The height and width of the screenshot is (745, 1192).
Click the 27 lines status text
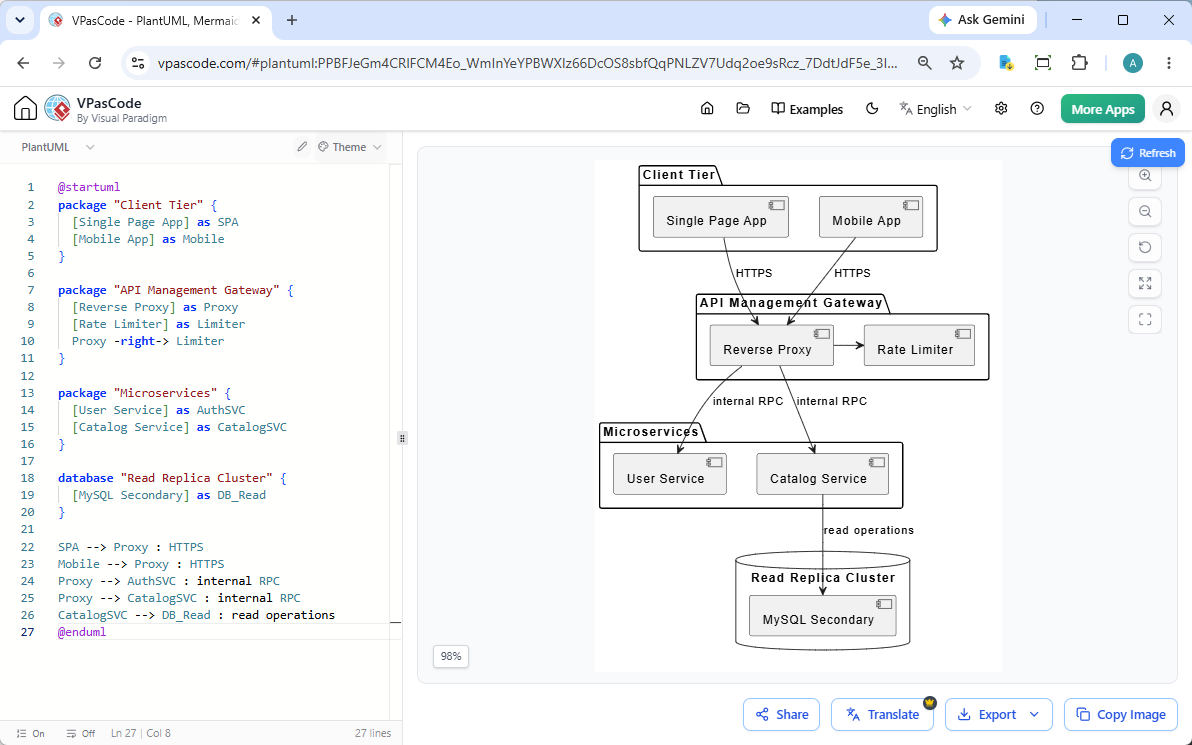click(x=372, y=734)
